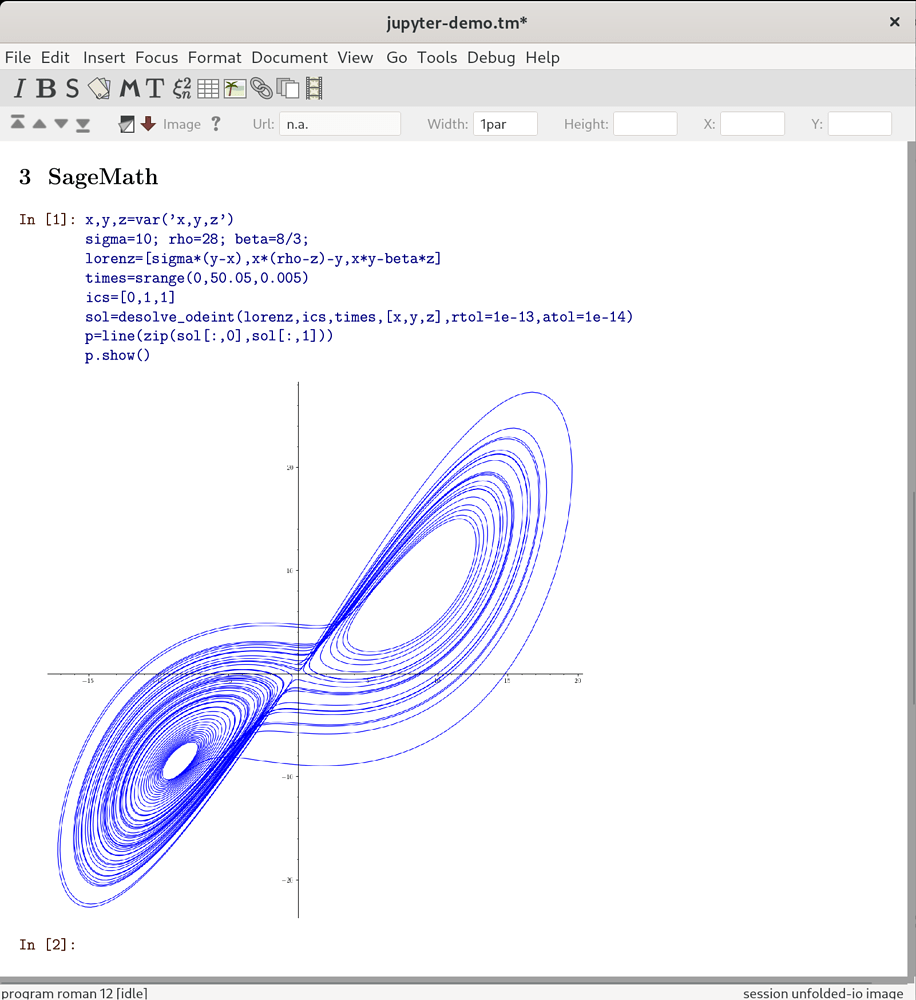Click the Height input field

pyautogui.click(x=646, y=124)
